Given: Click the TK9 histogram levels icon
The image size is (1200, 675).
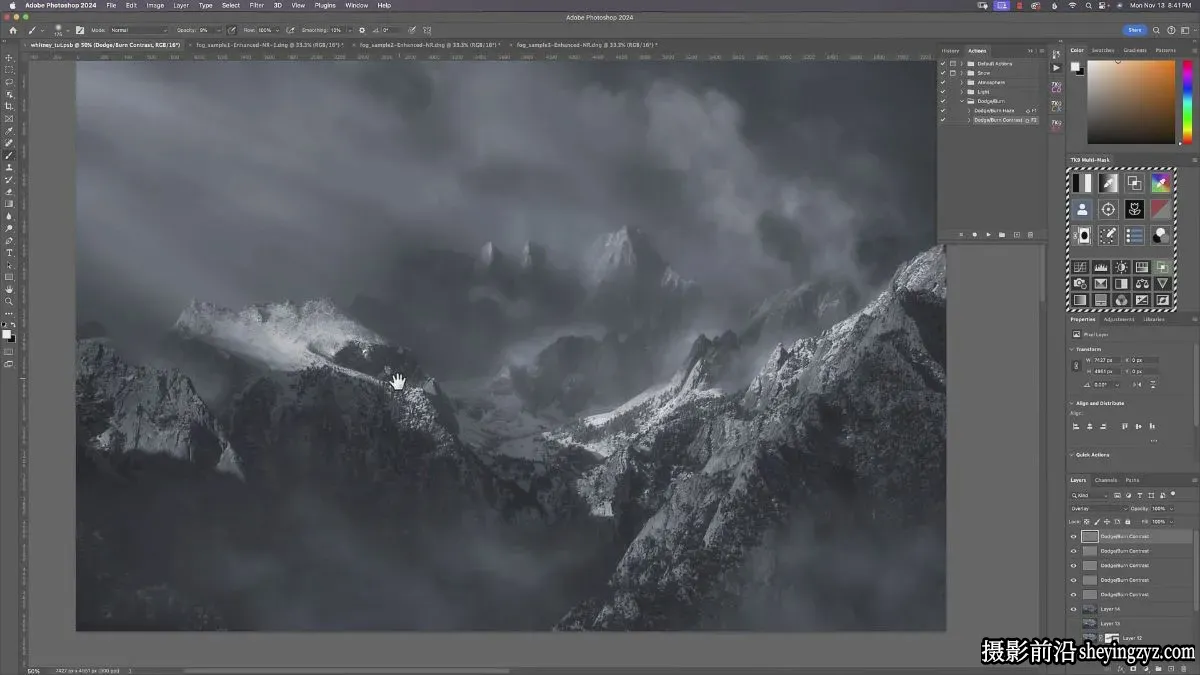Looking at the screenshot, I should [x=1101, y=267].
